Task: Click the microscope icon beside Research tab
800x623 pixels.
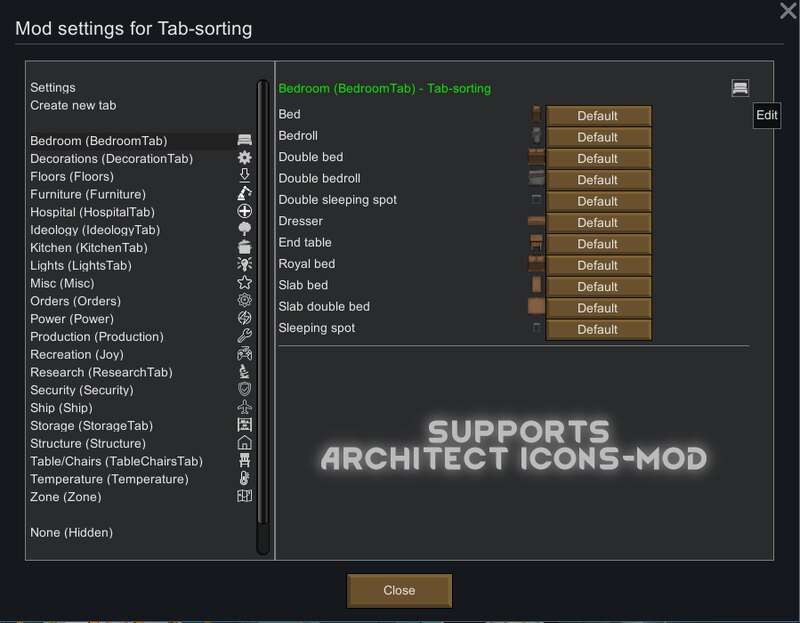Action: click(244, 371)
